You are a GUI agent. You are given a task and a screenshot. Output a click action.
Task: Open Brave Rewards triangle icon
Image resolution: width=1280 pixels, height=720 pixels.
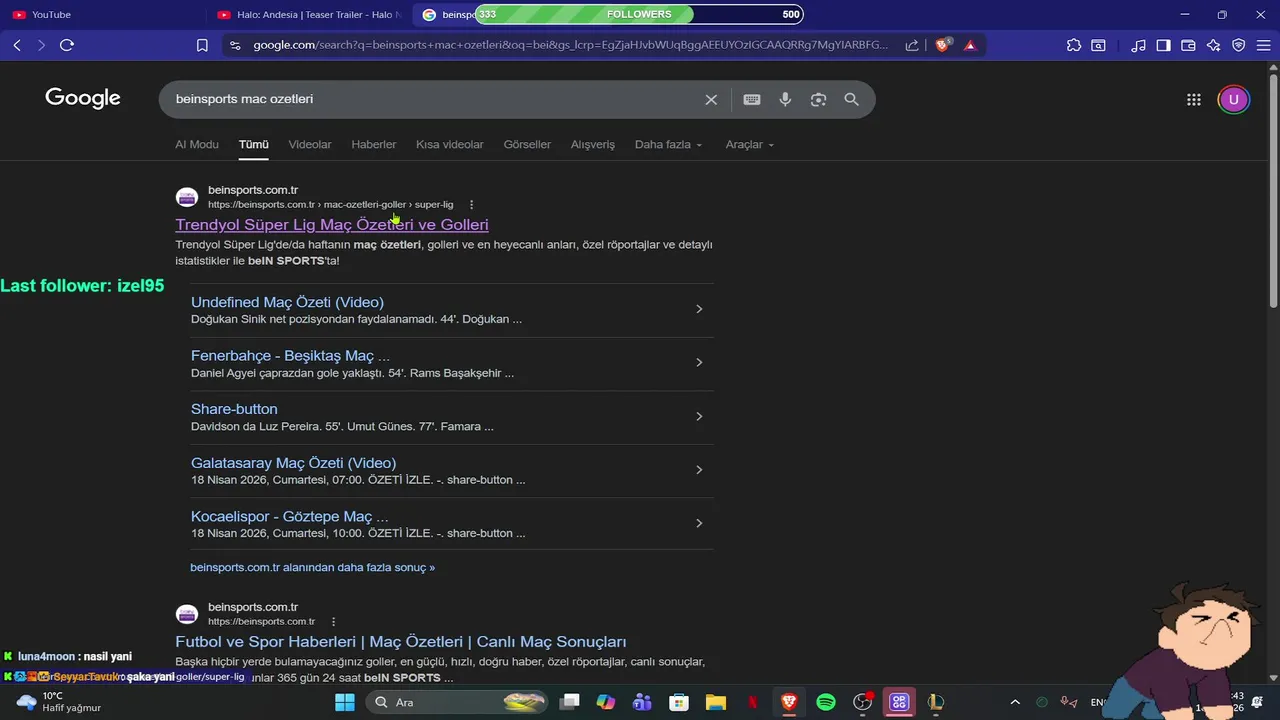pos(969,45)
